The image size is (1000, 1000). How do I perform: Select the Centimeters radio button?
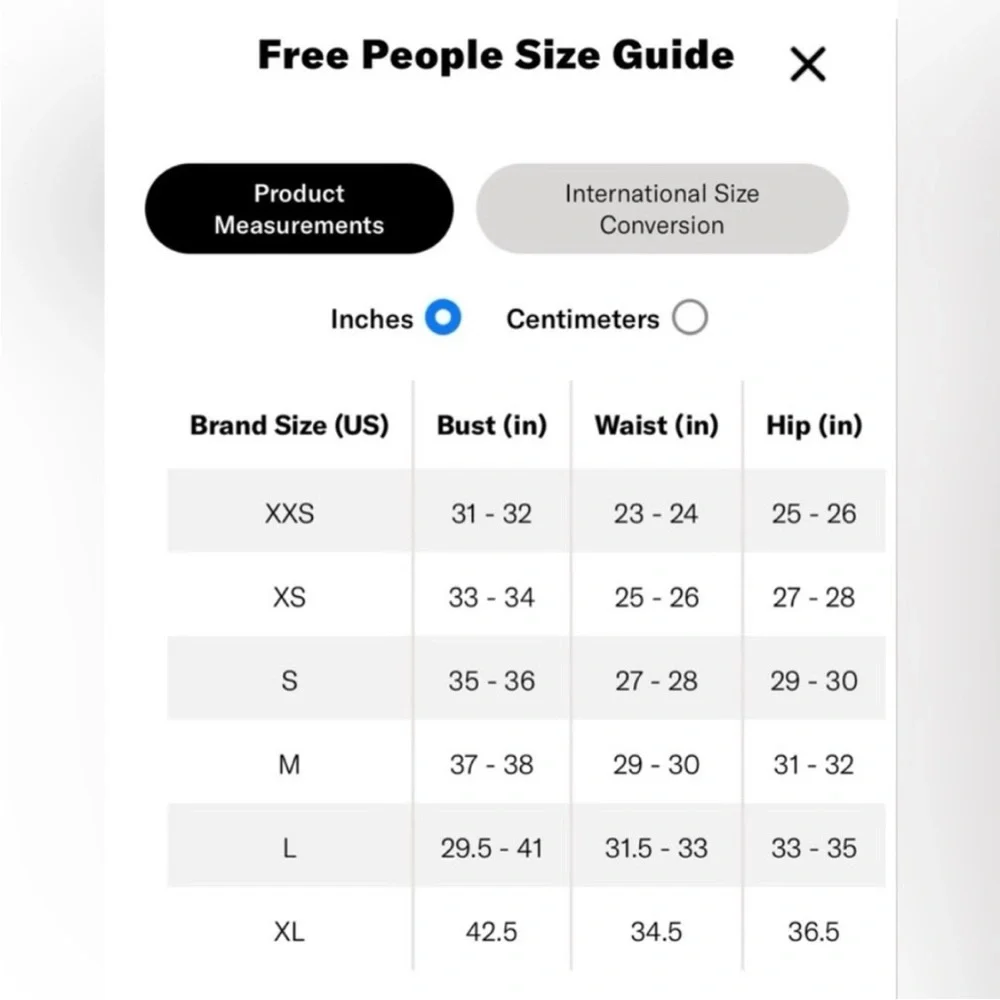[689, 317]
